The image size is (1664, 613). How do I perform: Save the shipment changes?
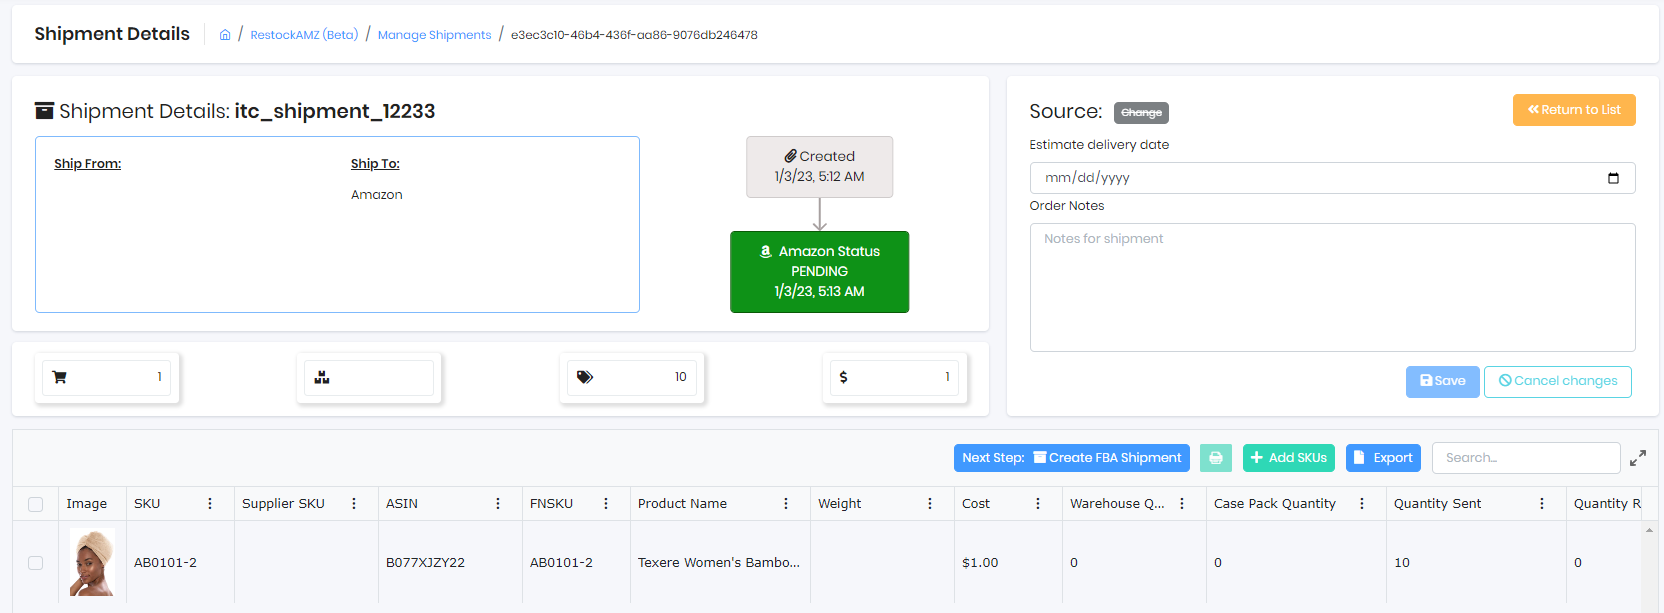[x=1442, y=381]
